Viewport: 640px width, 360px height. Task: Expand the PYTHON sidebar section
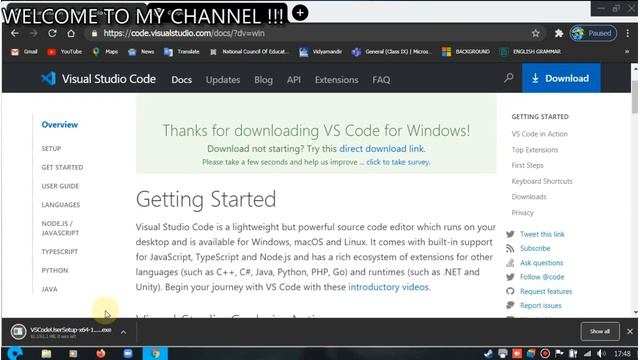coord(55,271)
